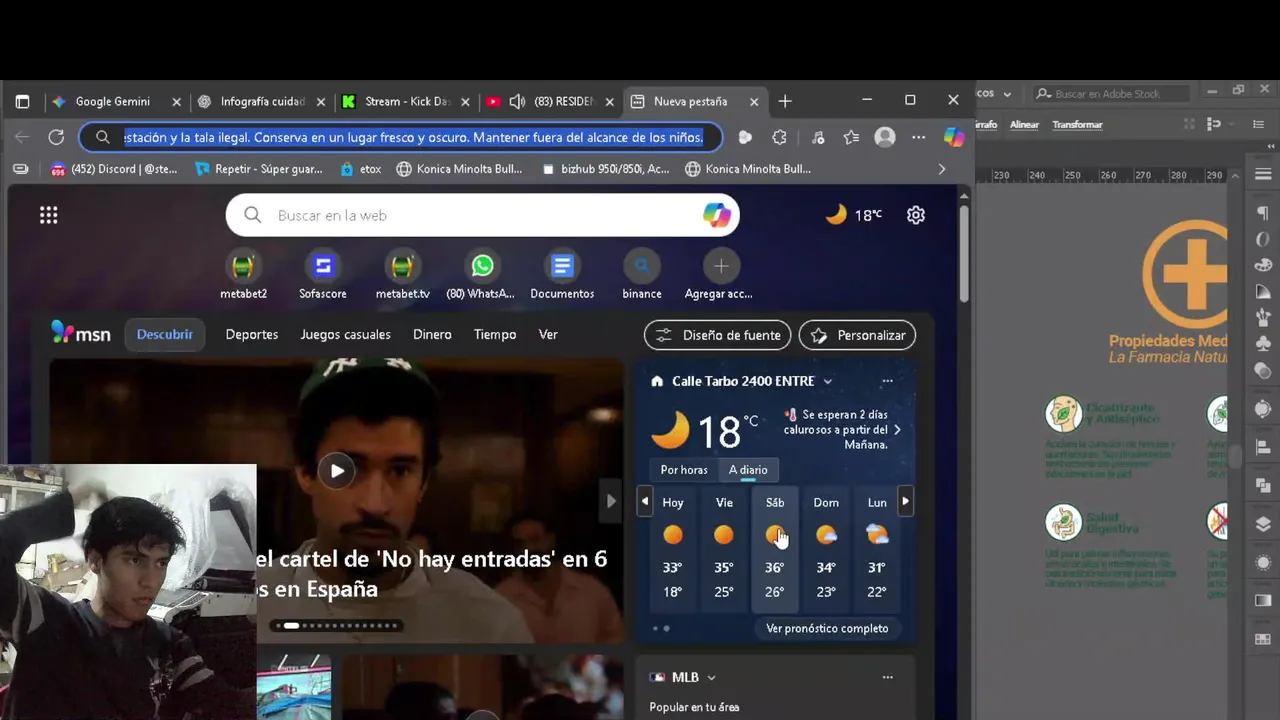The width and height of the screenshot is (1280, 720).
Task: Mute the YouTube tab speaker icon
Action: click(517, 101)
